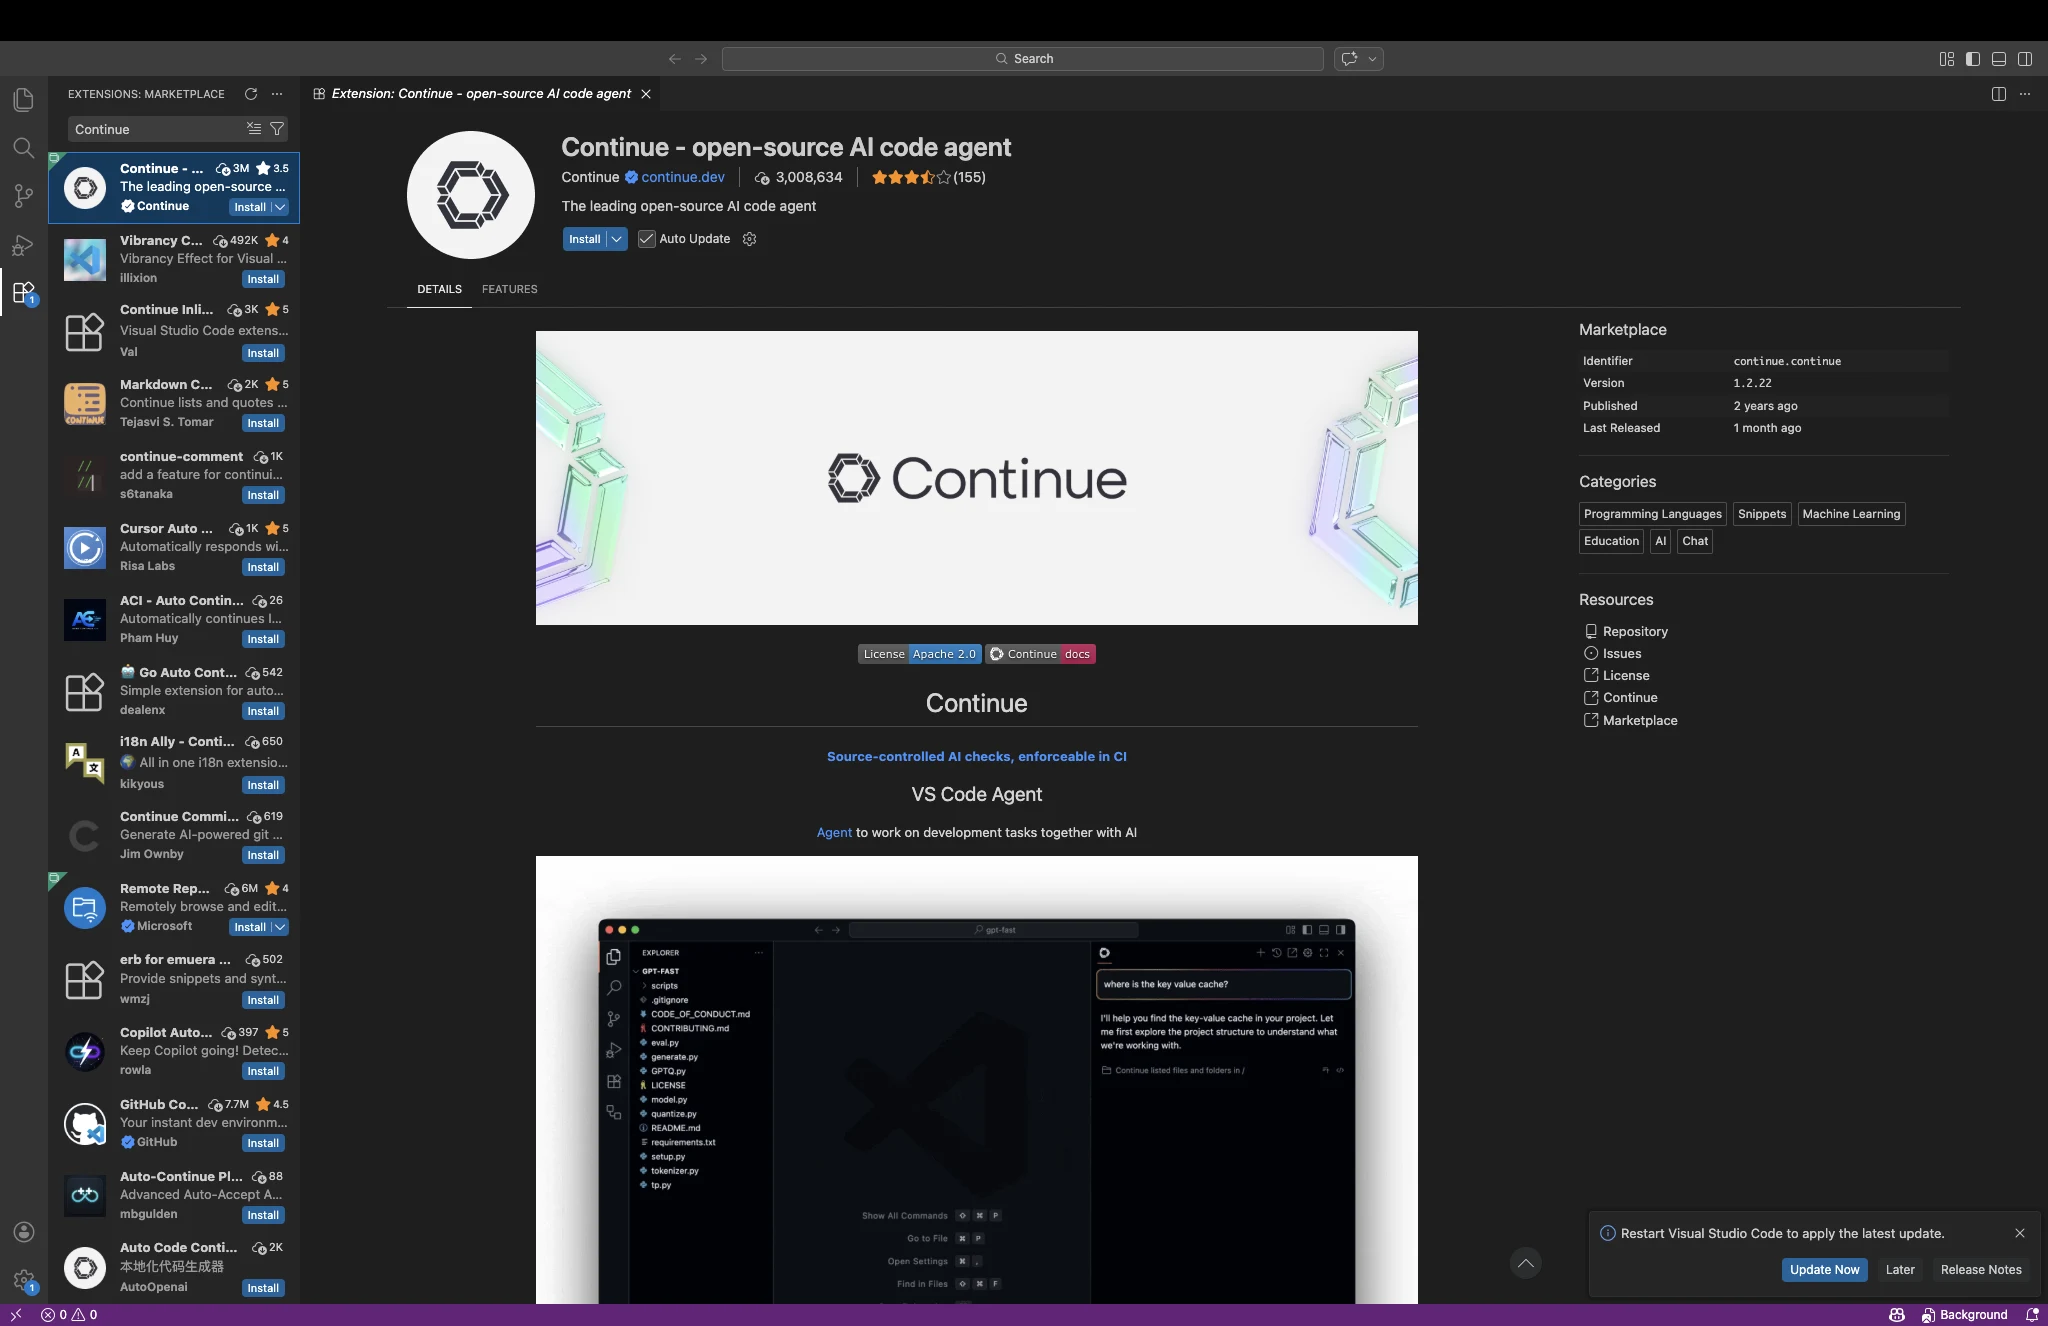Open chat dropdown in the title bar

click(x=1372, y=59)
